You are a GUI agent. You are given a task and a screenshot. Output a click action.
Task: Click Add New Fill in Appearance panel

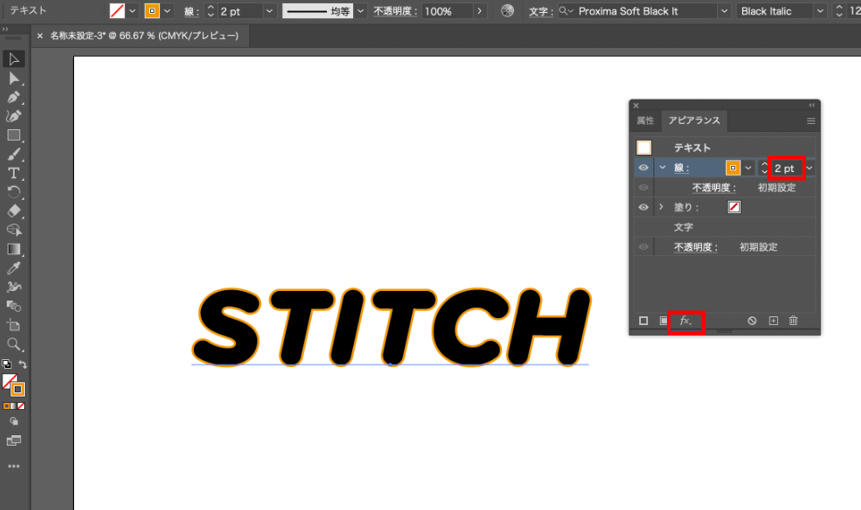(663, 321)
